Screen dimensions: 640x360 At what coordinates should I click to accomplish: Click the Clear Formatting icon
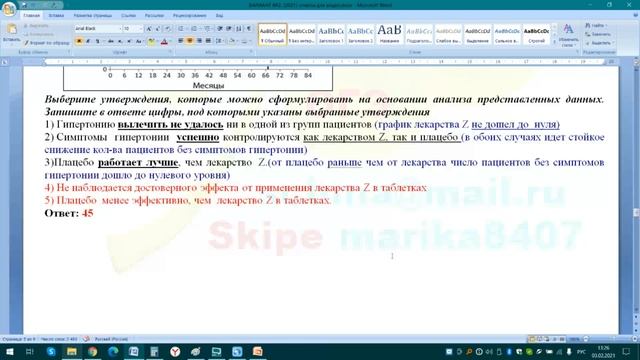pos(168,29)
